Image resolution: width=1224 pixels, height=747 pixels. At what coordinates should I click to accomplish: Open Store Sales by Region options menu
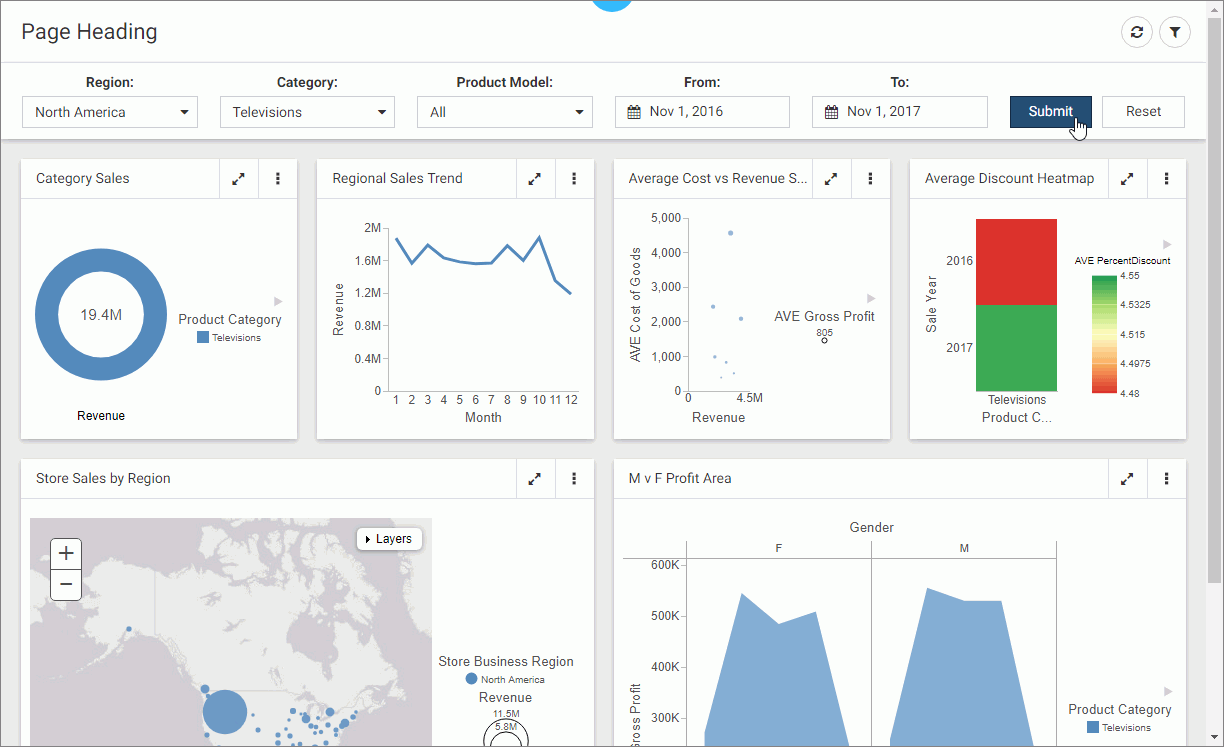[574, 479]
